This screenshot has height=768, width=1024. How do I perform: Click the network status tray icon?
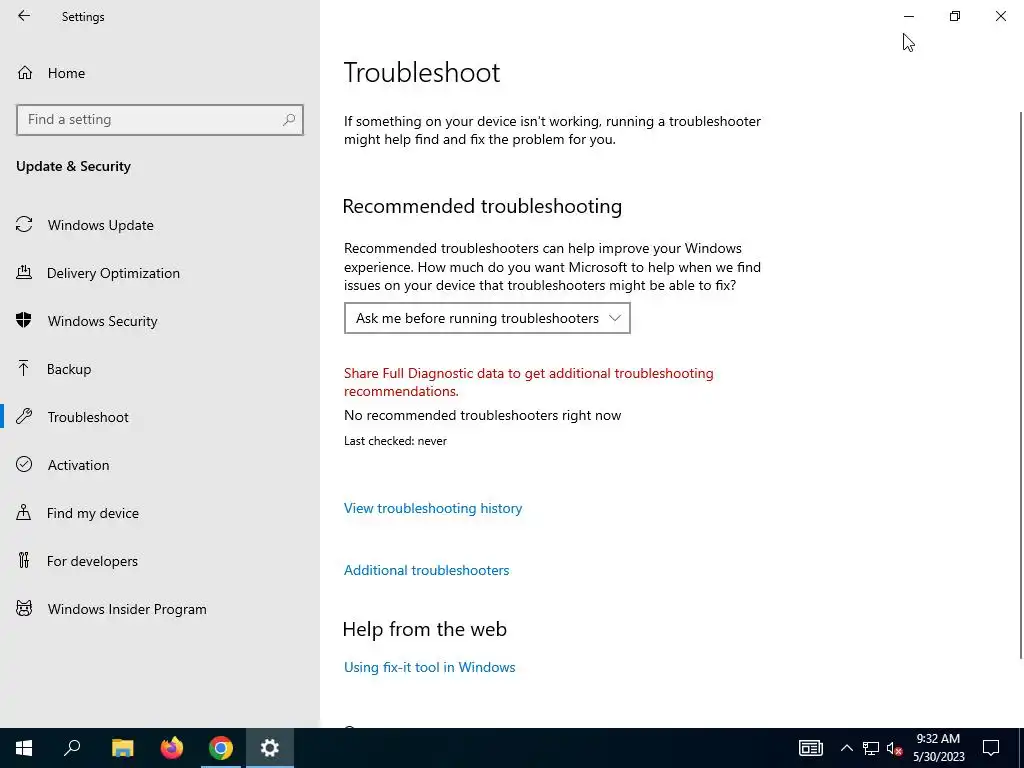coord(871,748)
